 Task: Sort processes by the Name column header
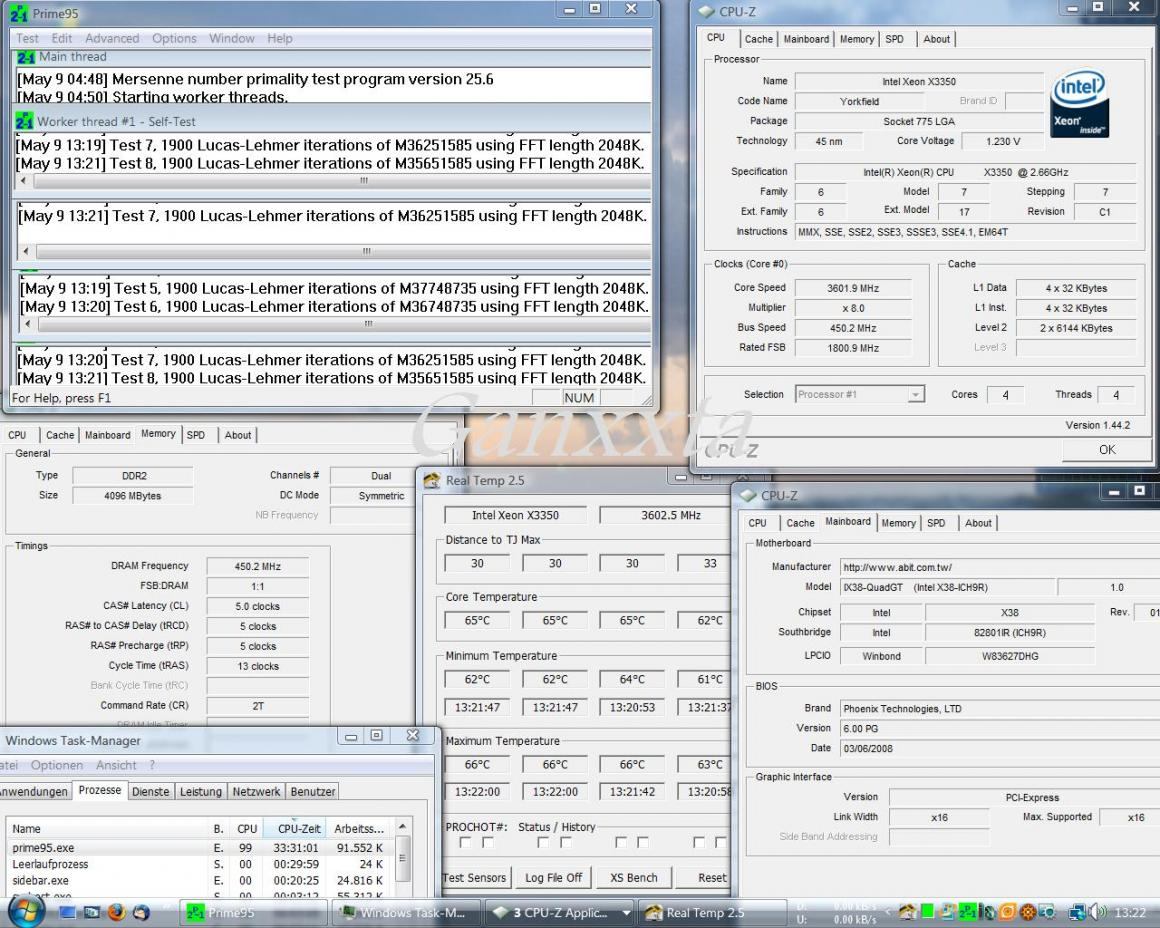tap(107, 829)
